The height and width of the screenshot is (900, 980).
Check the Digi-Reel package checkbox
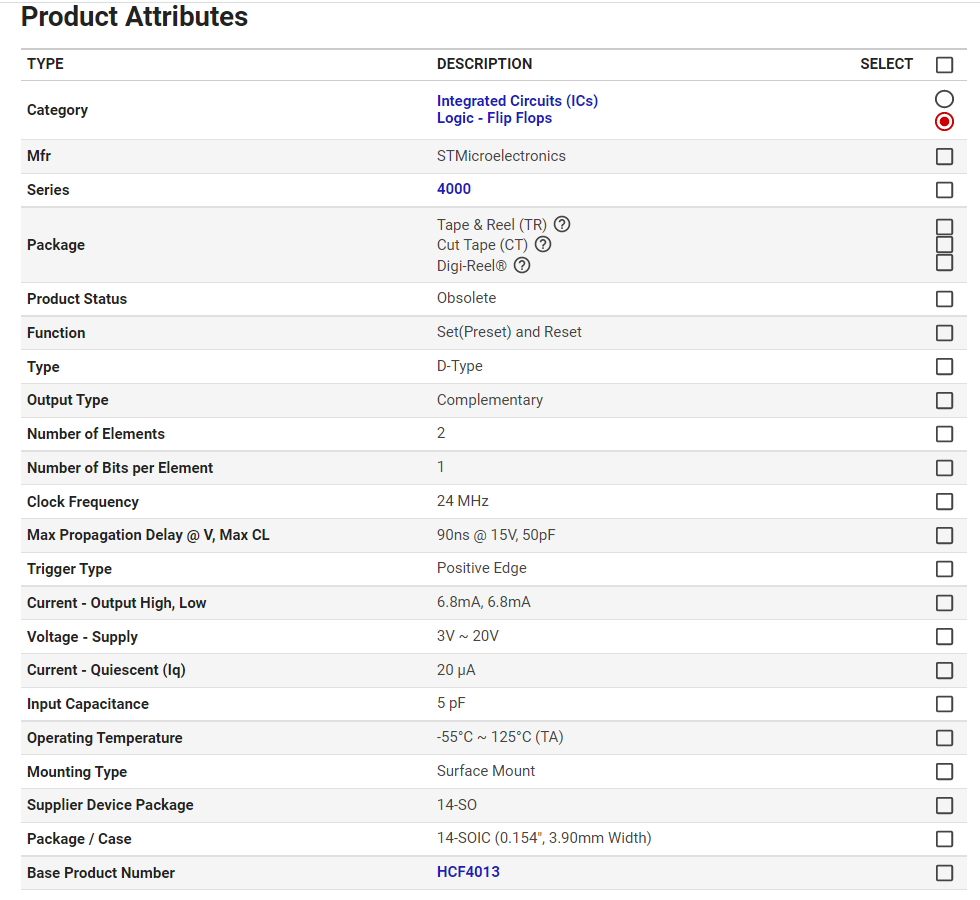coord(944,263)
